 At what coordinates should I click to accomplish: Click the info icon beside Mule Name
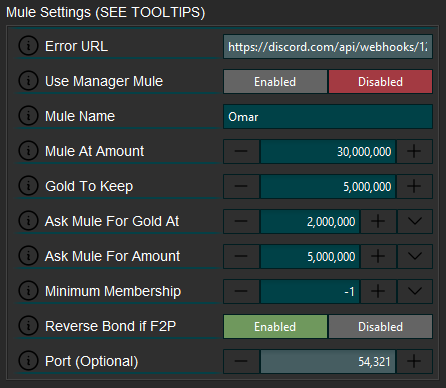28,116
